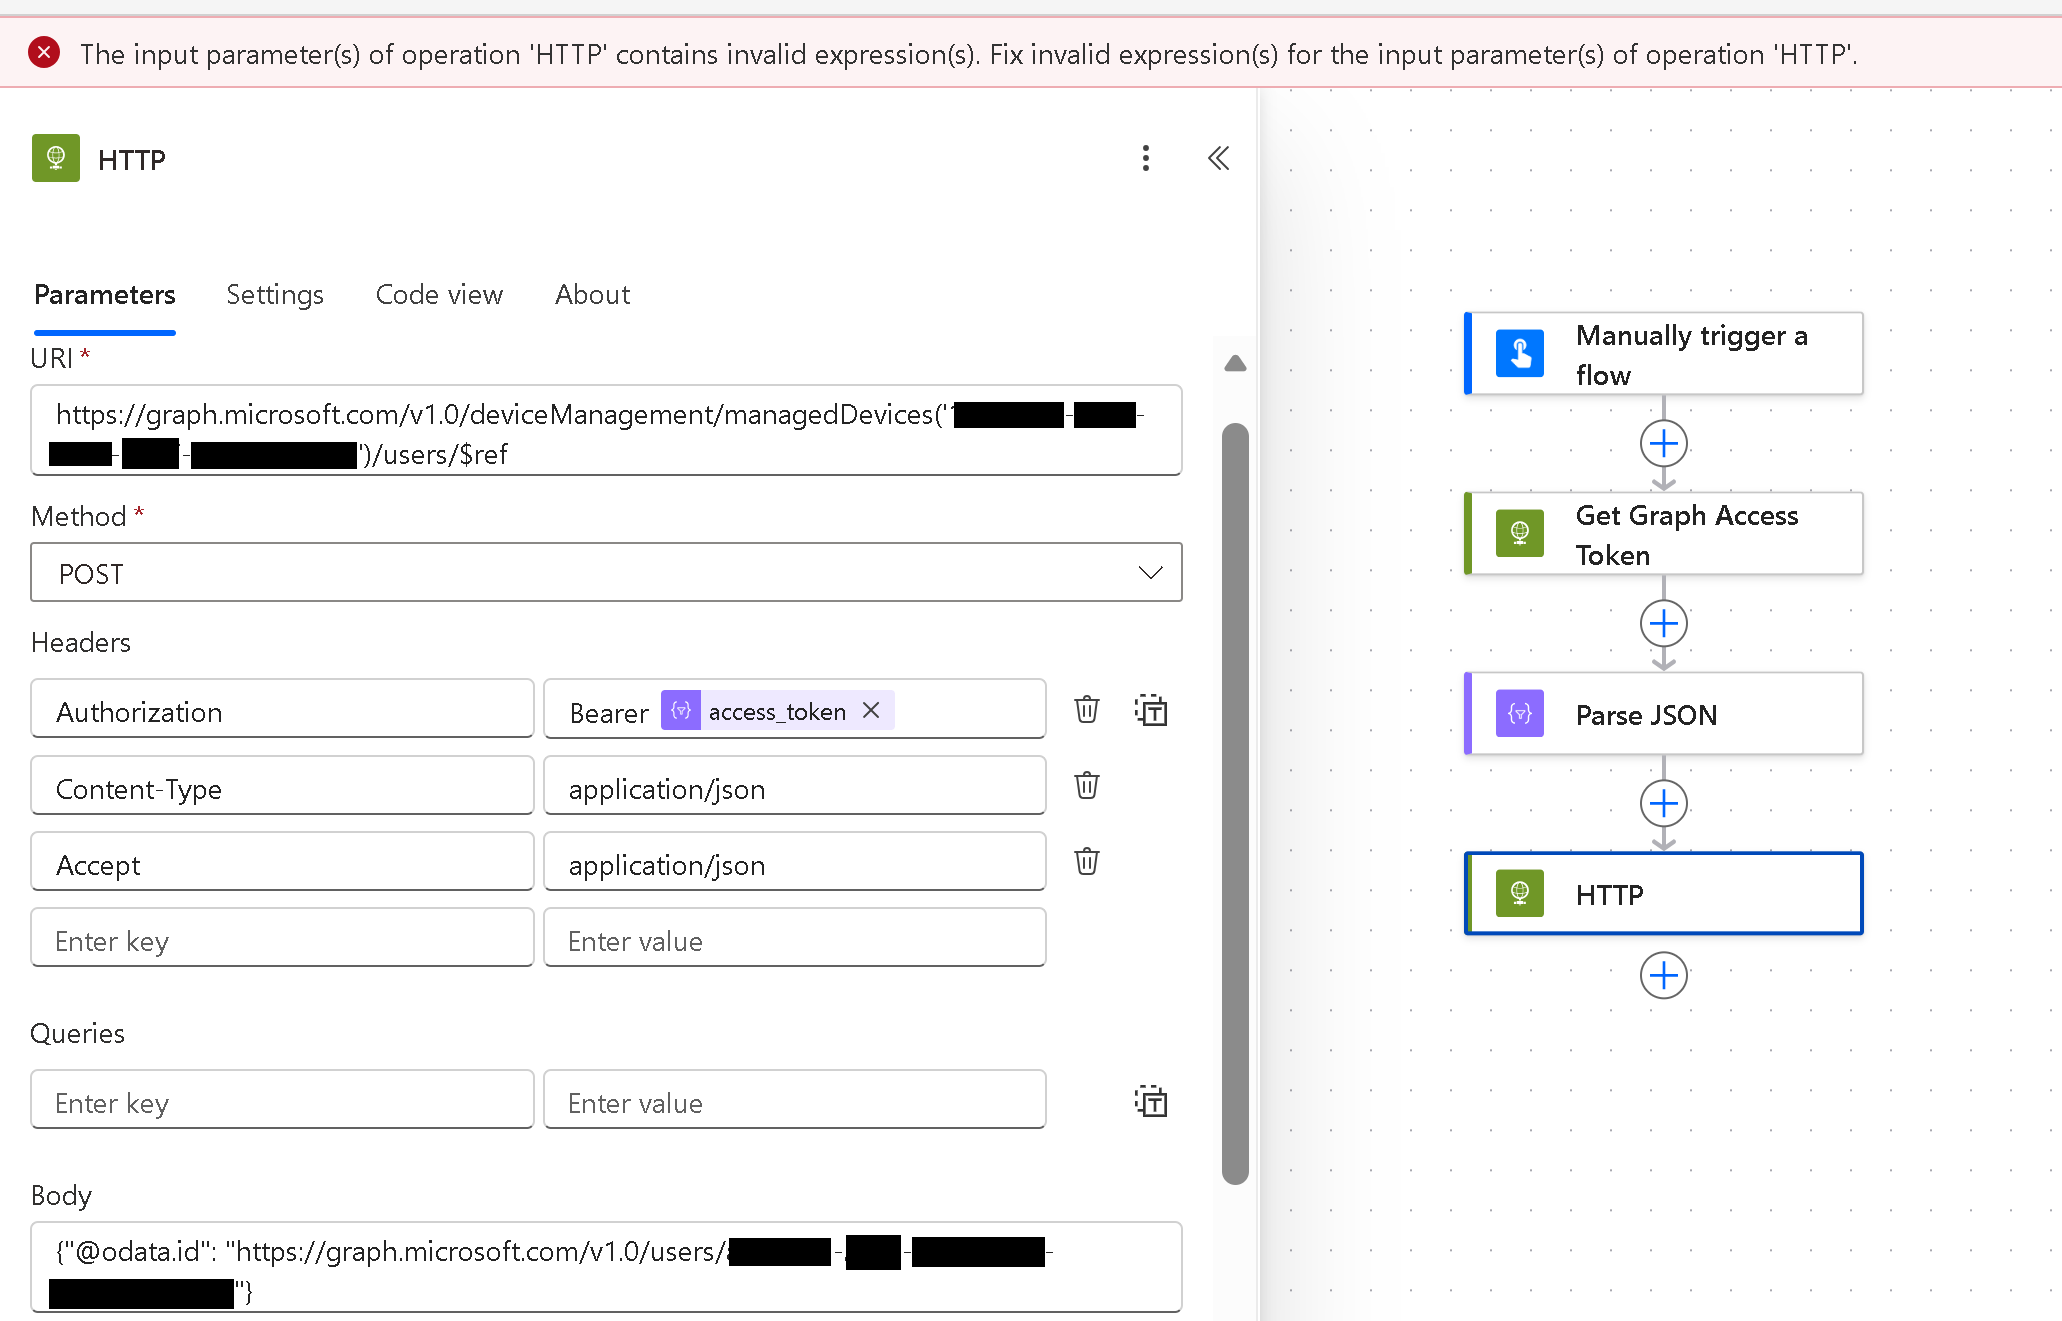Click the Accept header key field
Image resolution: width=2062 pixels, height=1321 pixels.
tap(282, 861)
